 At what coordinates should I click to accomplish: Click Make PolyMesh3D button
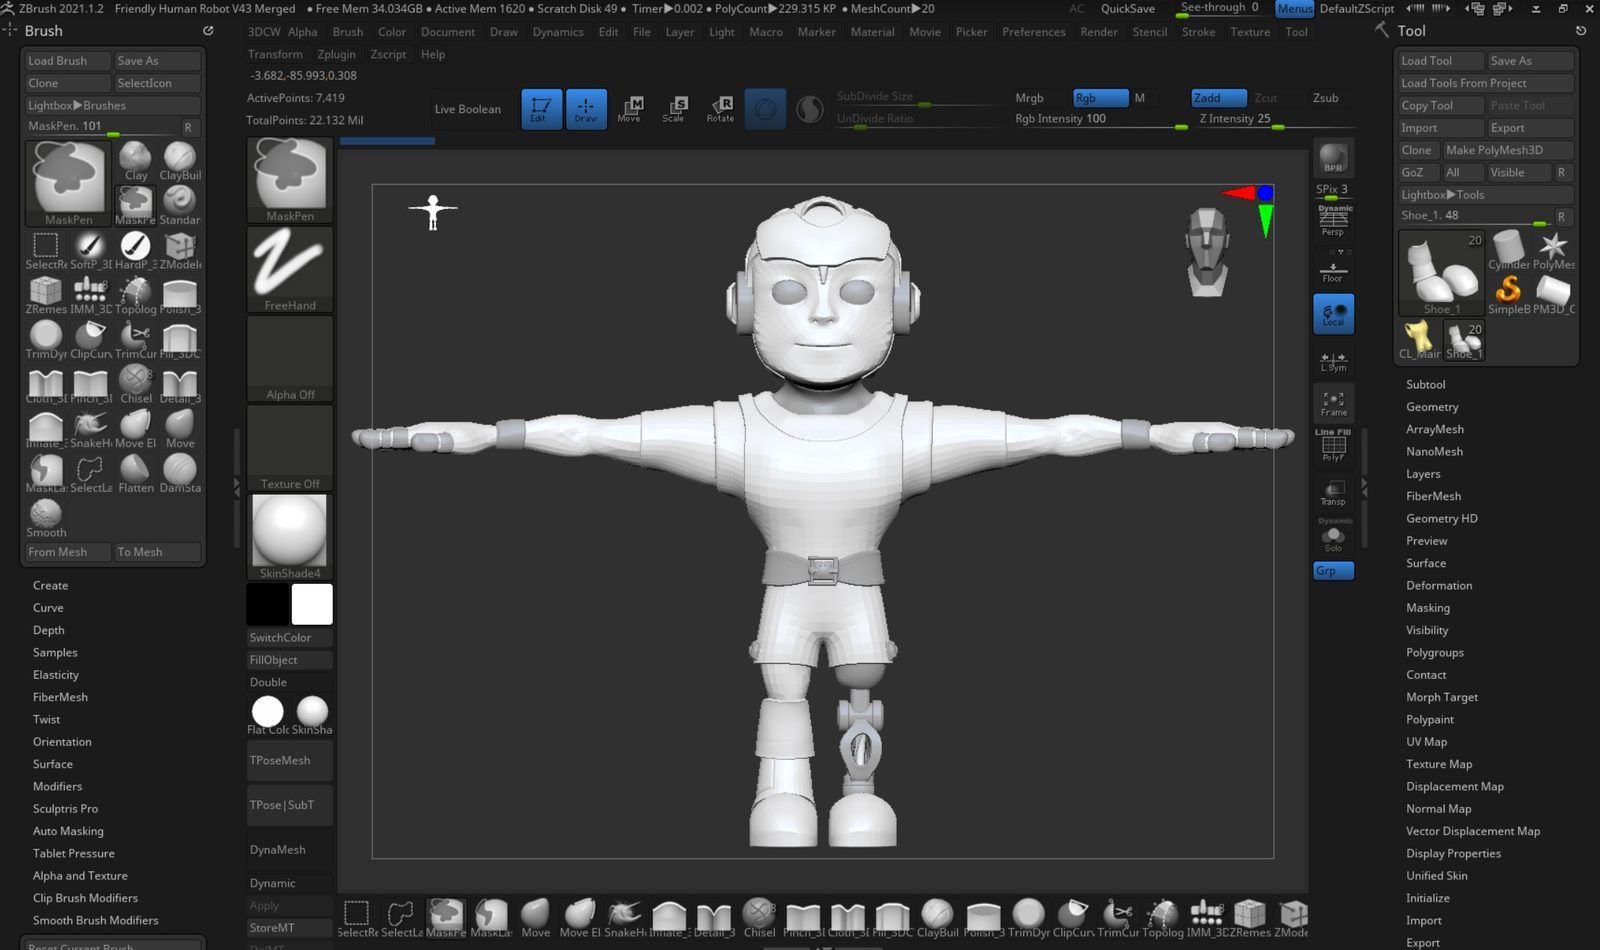click(1508, 150)
